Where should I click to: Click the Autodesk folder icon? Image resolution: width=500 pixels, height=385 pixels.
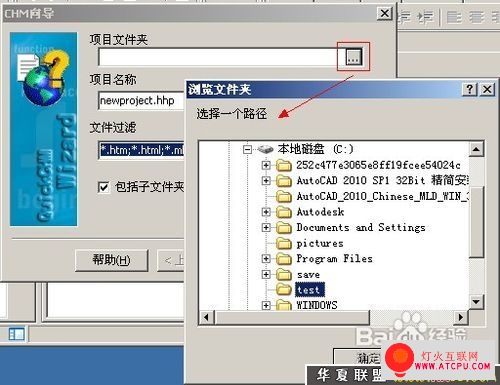[284, 212]
